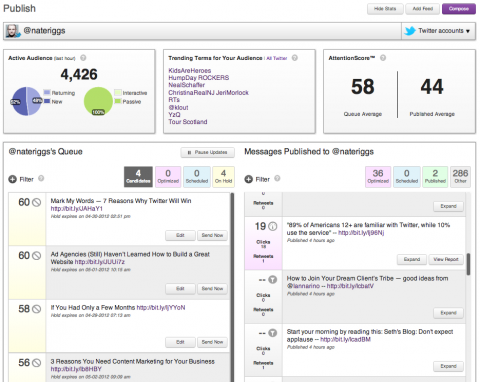480x382 pixels.
Task: Click the help icon beside AttentionScore
Action: pyautogui.click(x=383, y=58)
